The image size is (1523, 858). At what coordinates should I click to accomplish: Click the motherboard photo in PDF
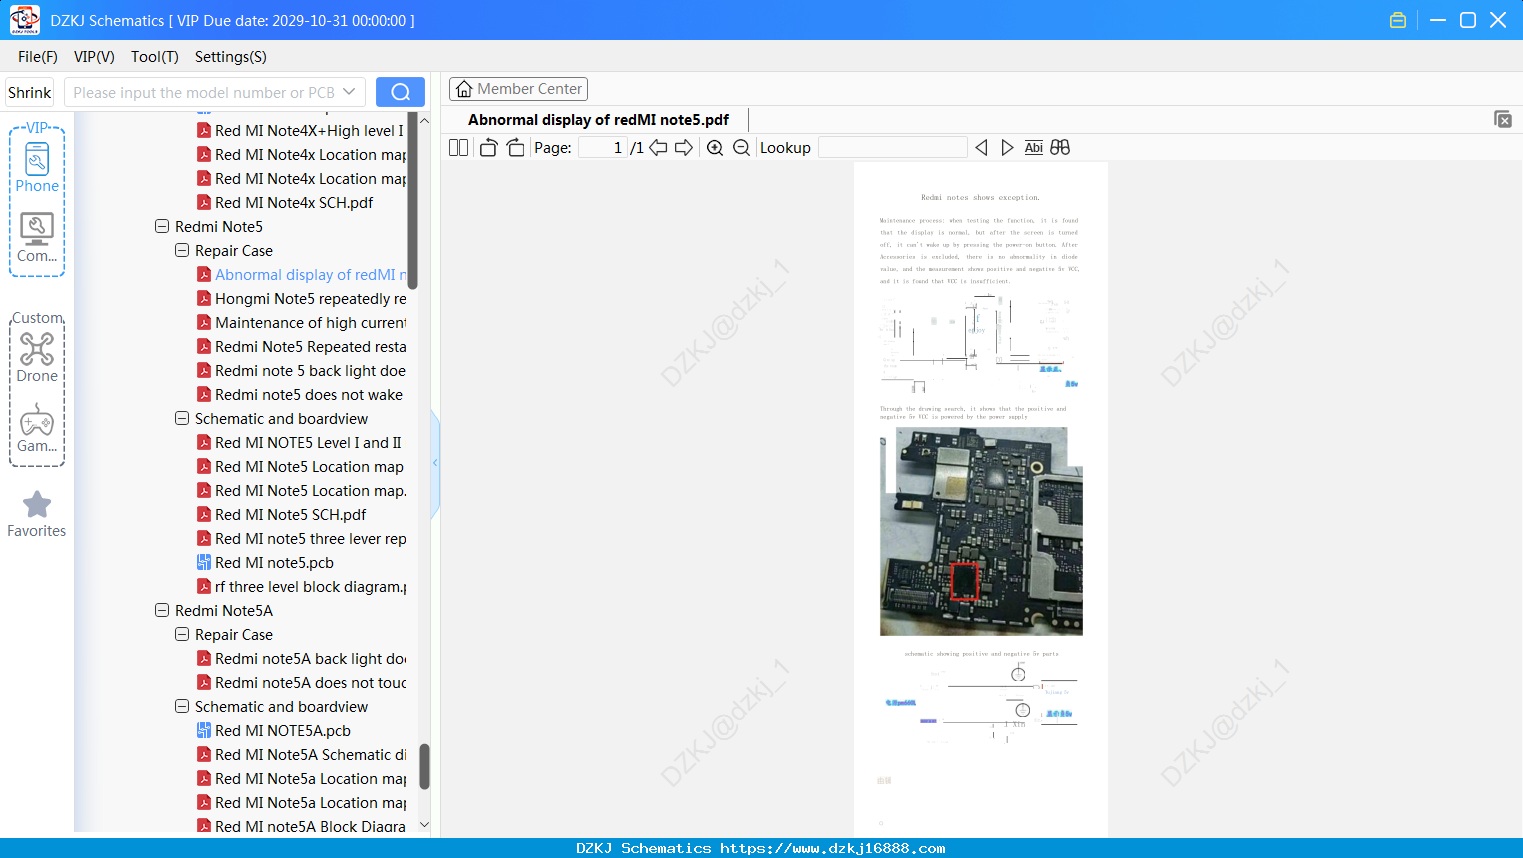pos(981,531)
